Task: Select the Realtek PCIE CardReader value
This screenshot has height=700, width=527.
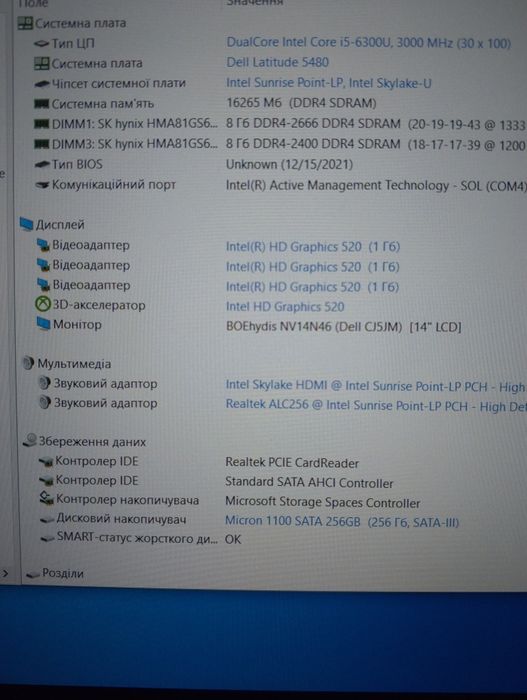Action: (292, 463)
